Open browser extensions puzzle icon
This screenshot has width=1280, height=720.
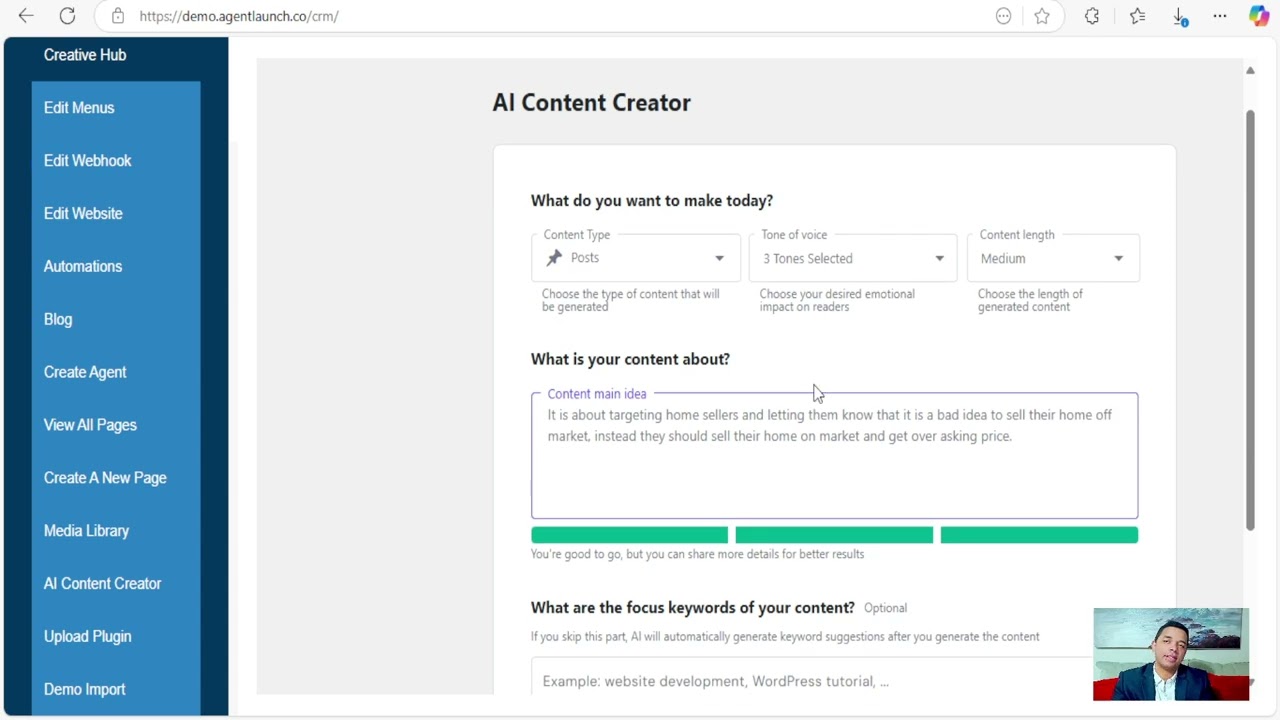[1092, 16]
